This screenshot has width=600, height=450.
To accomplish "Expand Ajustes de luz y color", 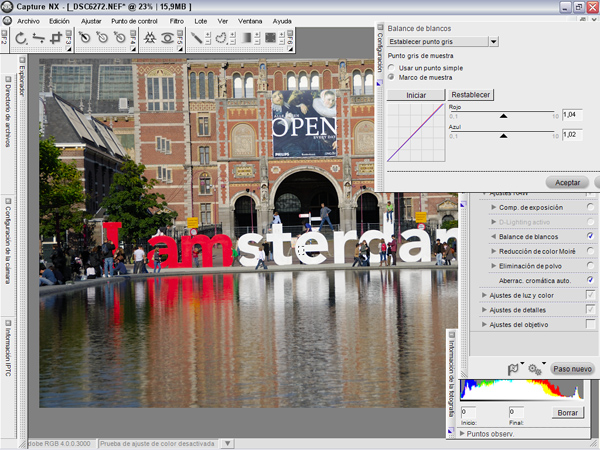I will (484, 295).
